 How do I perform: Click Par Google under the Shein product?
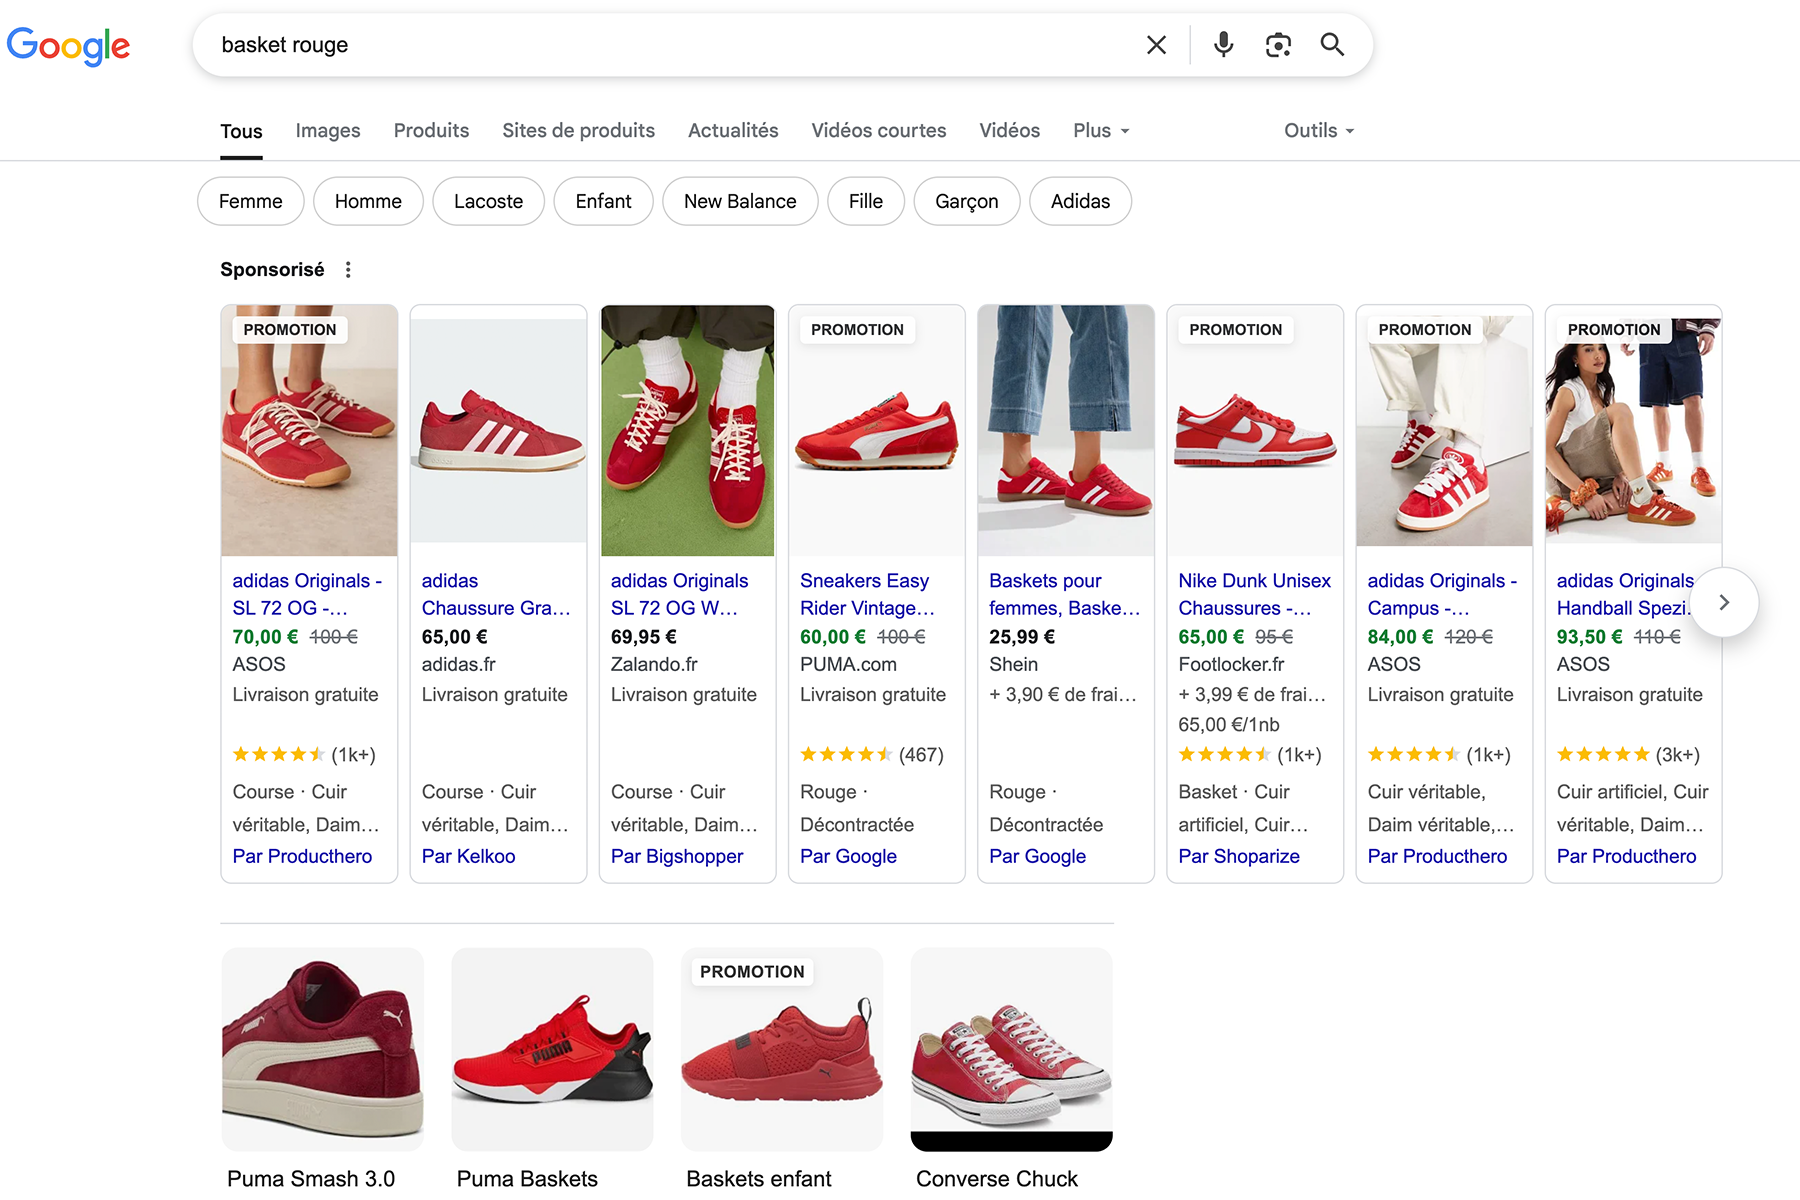click(1037, 856)
